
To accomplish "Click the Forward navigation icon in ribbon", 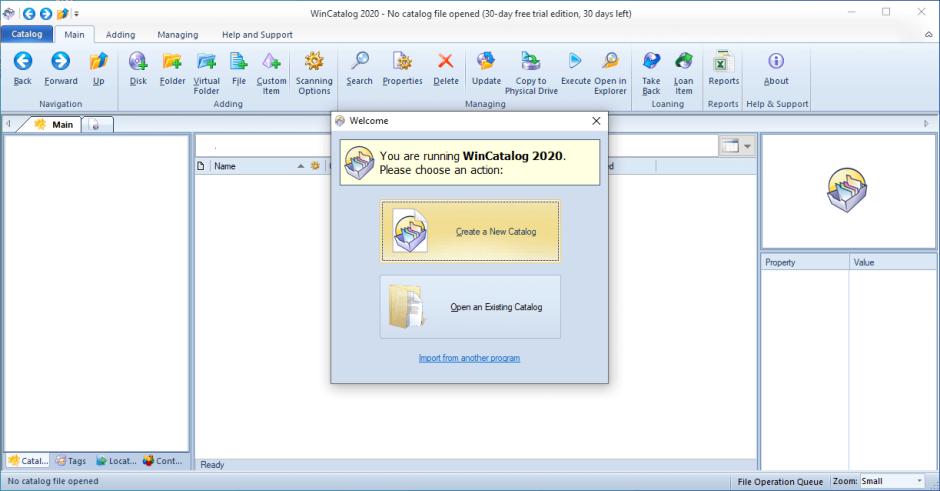I will [61, 69].
